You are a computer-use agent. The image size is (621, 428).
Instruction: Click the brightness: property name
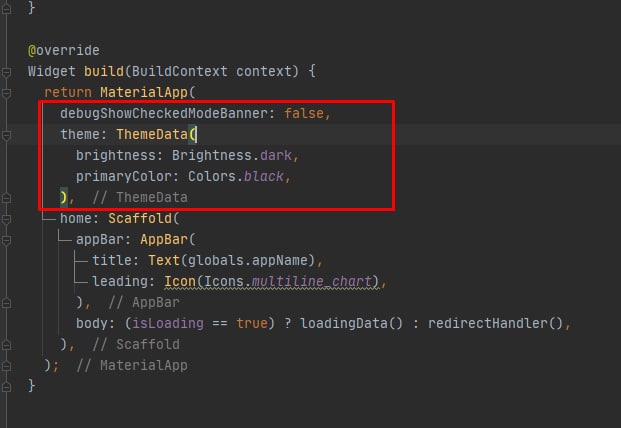tap(120, 156)
